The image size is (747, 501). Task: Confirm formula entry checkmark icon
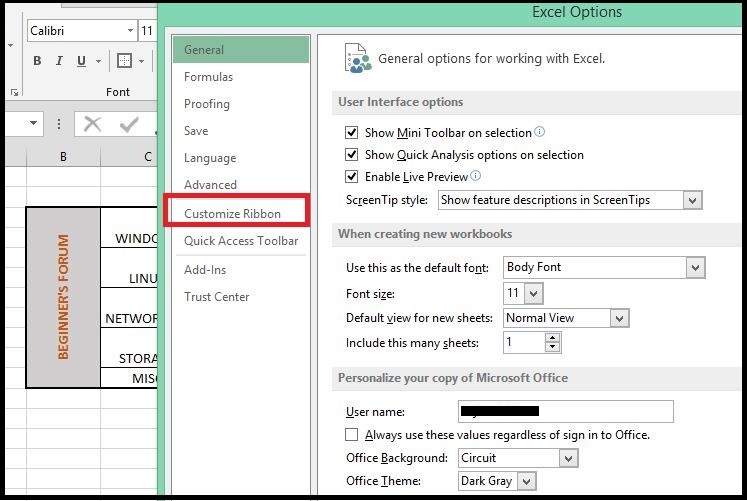point(129,124)
